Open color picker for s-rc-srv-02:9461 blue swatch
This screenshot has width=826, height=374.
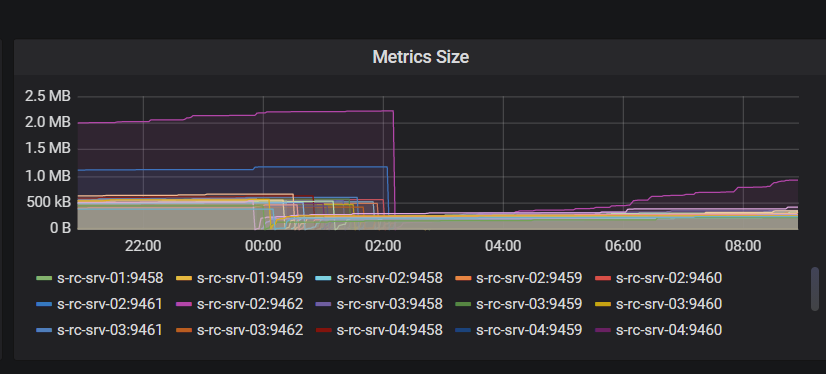tap(44, 304)
